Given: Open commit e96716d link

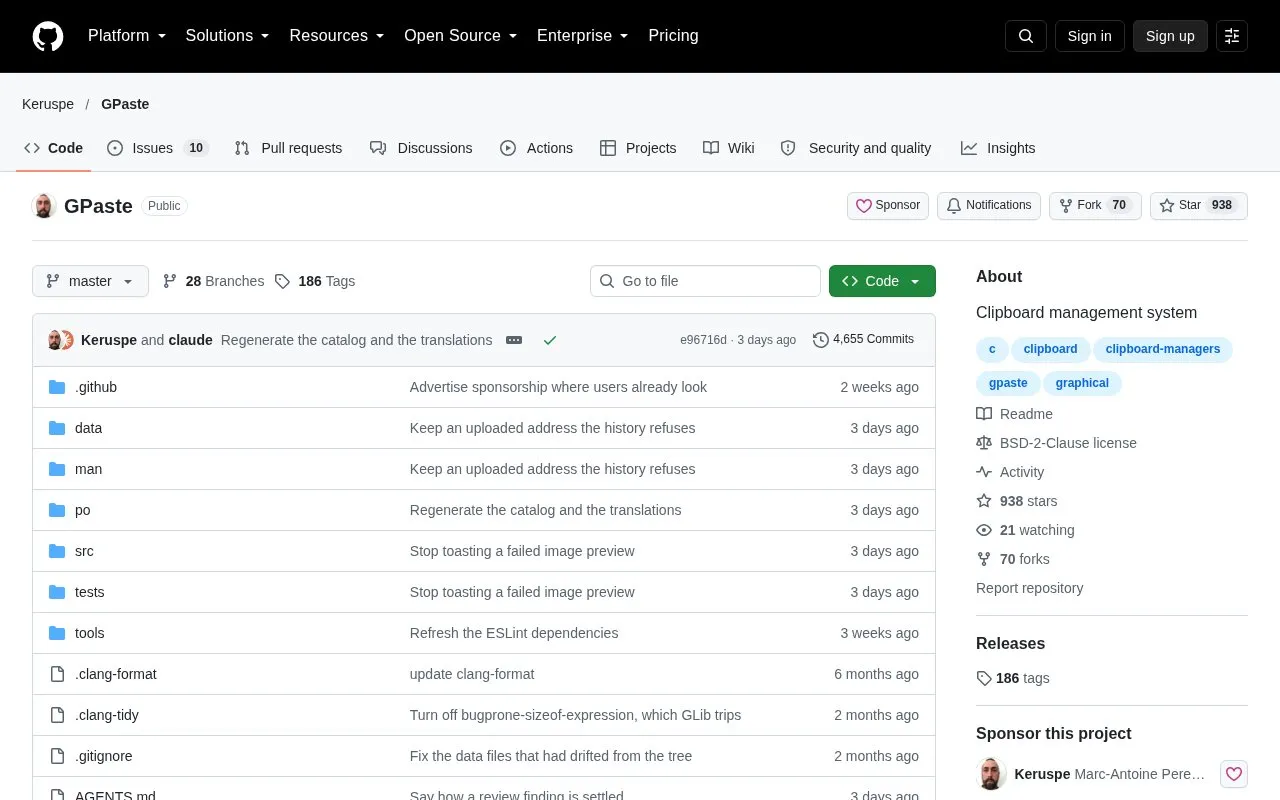Looking at the screenshot, I should pos(703,340).
